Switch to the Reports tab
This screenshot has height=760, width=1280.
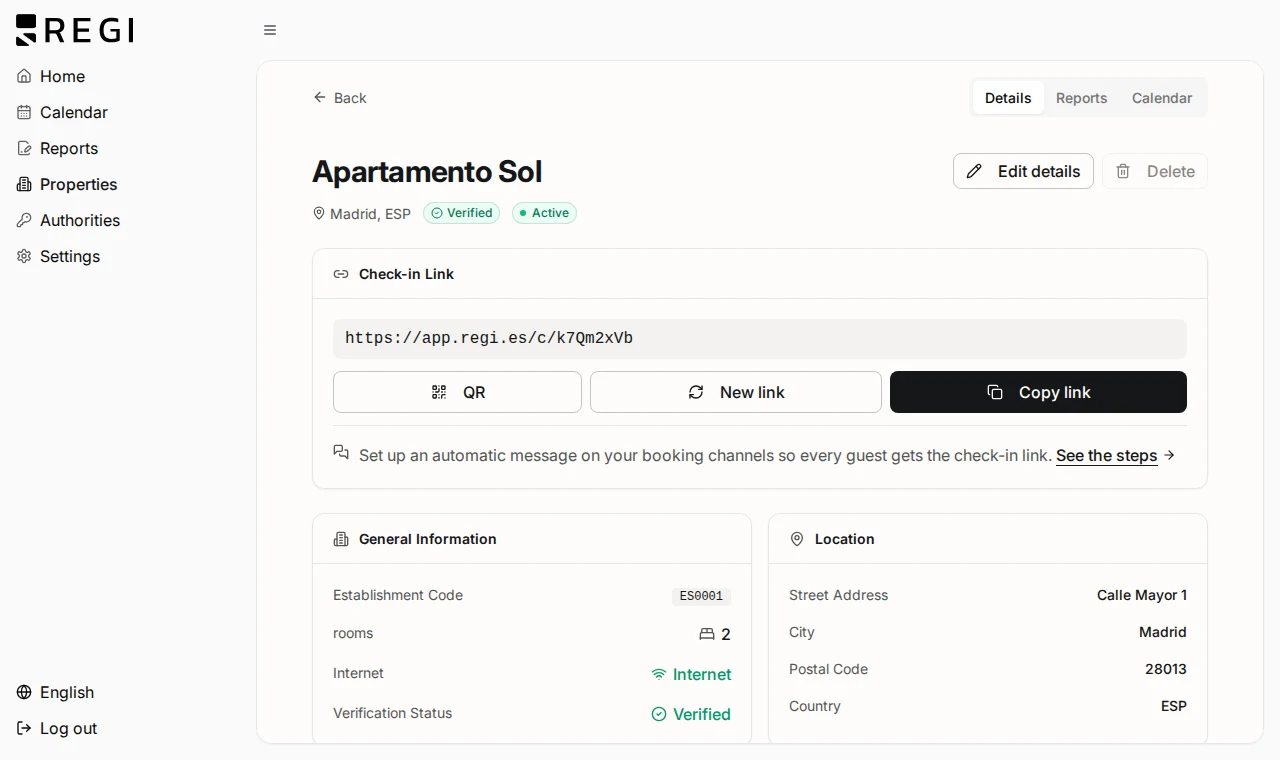(x=1081, y=98)
